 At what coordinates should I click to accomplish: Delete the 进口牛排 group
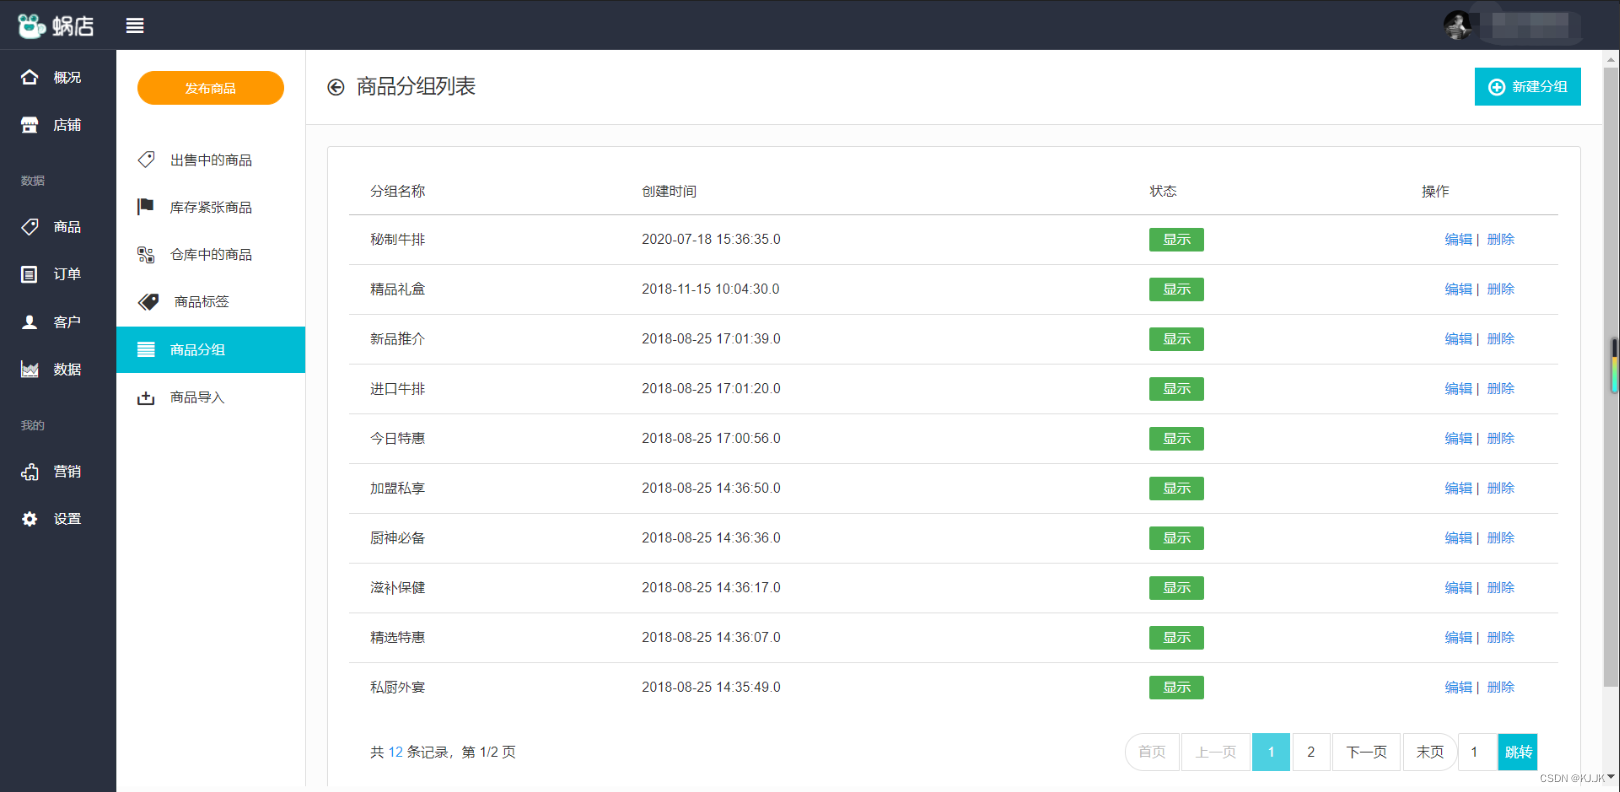pyautogui.click(x=1501, y=388)
